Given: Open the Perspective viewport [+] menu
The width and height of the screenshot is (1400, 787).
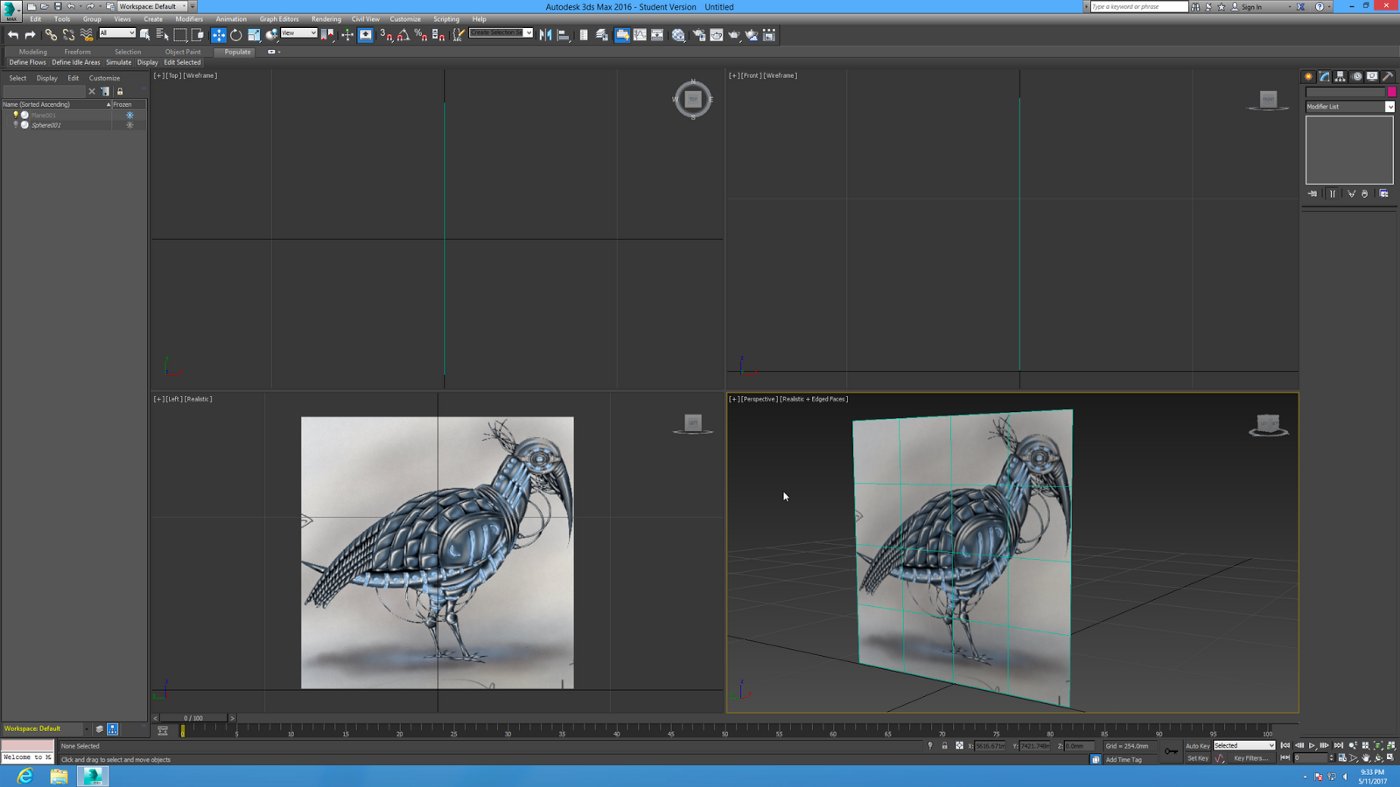Looking at the screenshot, I should (734, 399).
